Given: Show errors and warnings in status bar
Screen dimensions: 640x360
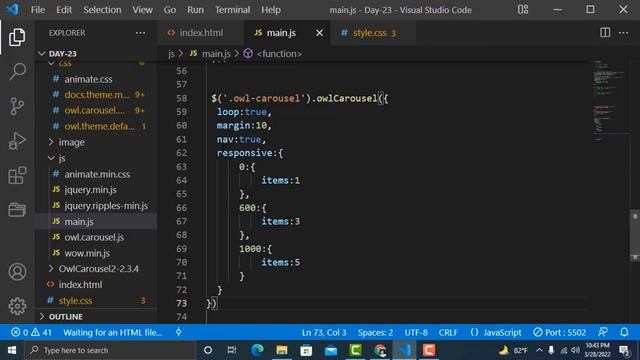Looking at the screenshot, I should click(x=31, y=332).
